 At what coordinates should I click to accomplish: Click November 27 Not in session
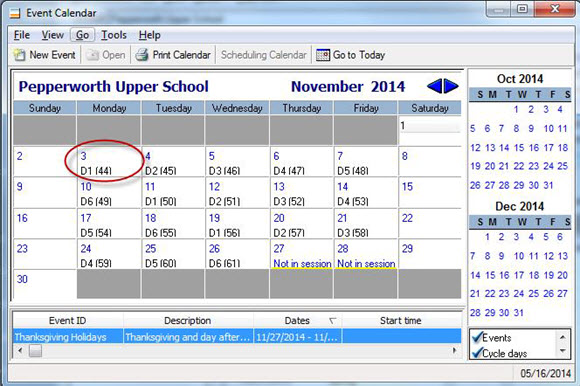tap(302, 264)
